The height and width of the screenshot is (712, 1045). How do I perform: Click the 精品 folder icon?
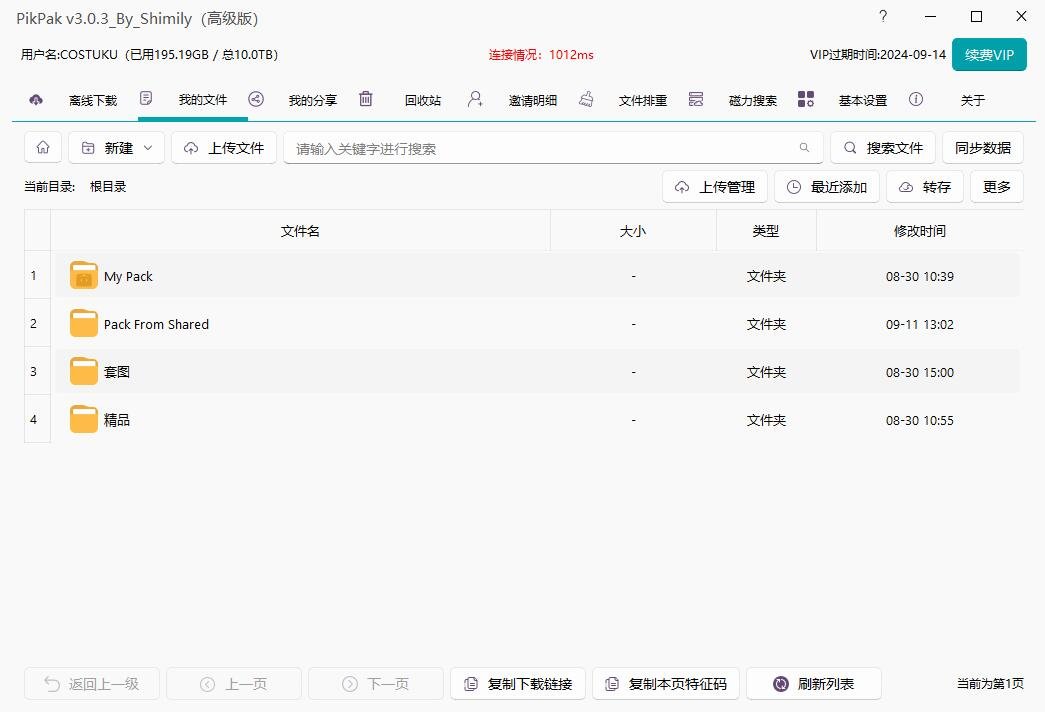pos(84,420)
